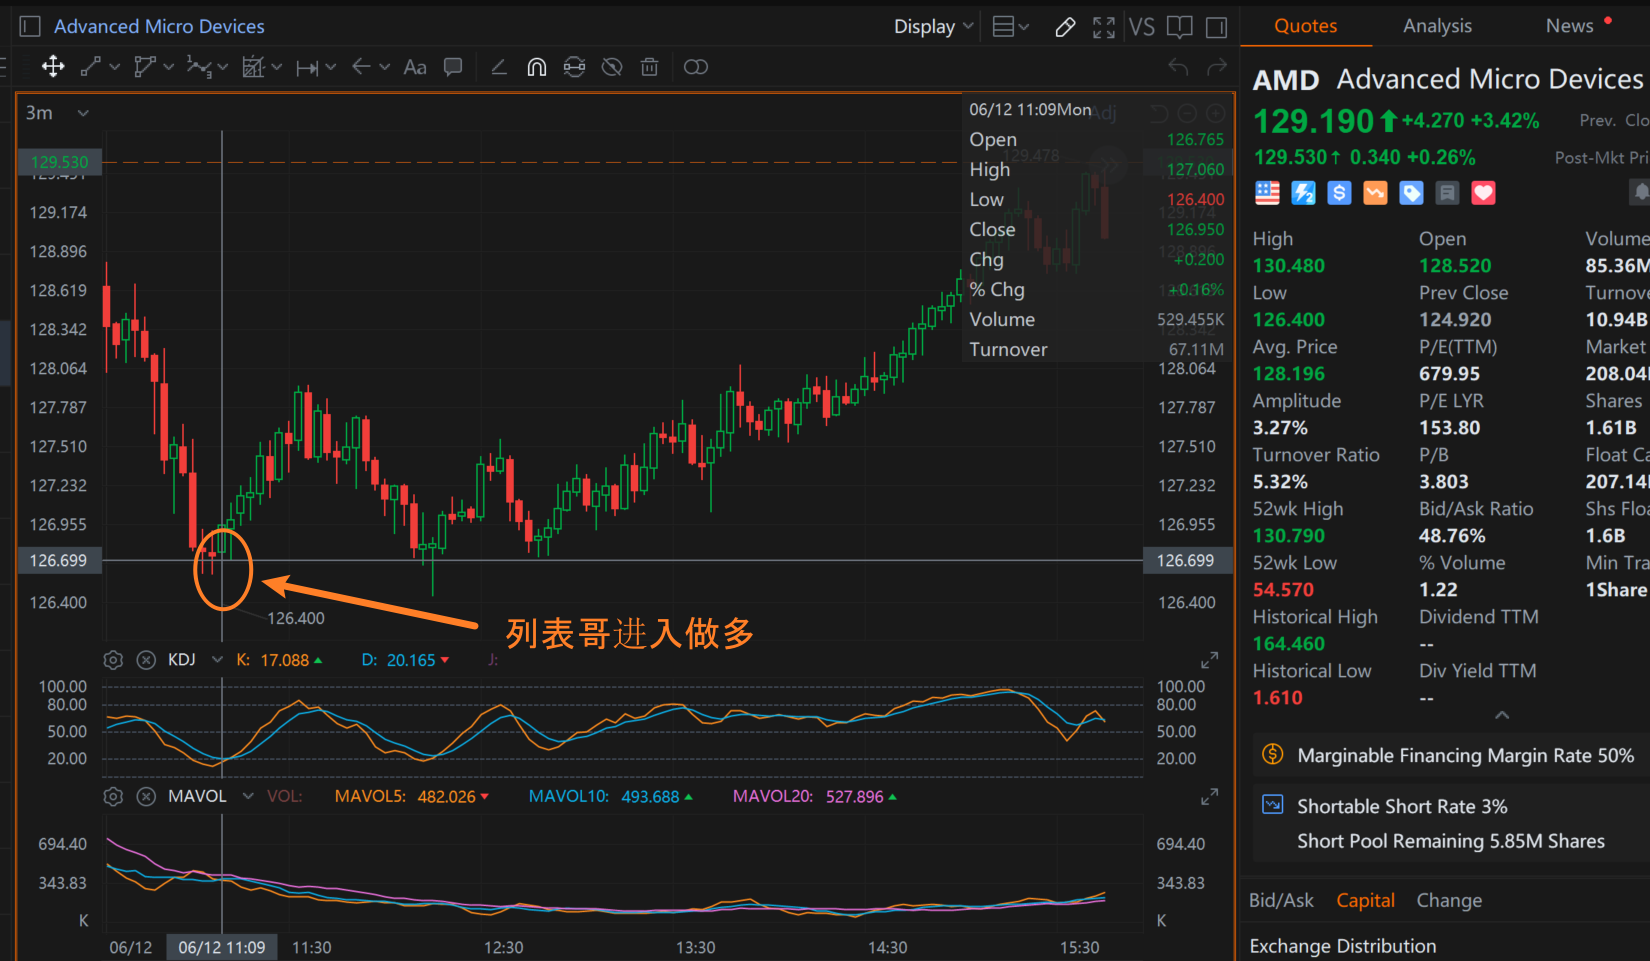The image size is (1650, 961).
Task: Select the range measurement tool
Action: point(306,67)
